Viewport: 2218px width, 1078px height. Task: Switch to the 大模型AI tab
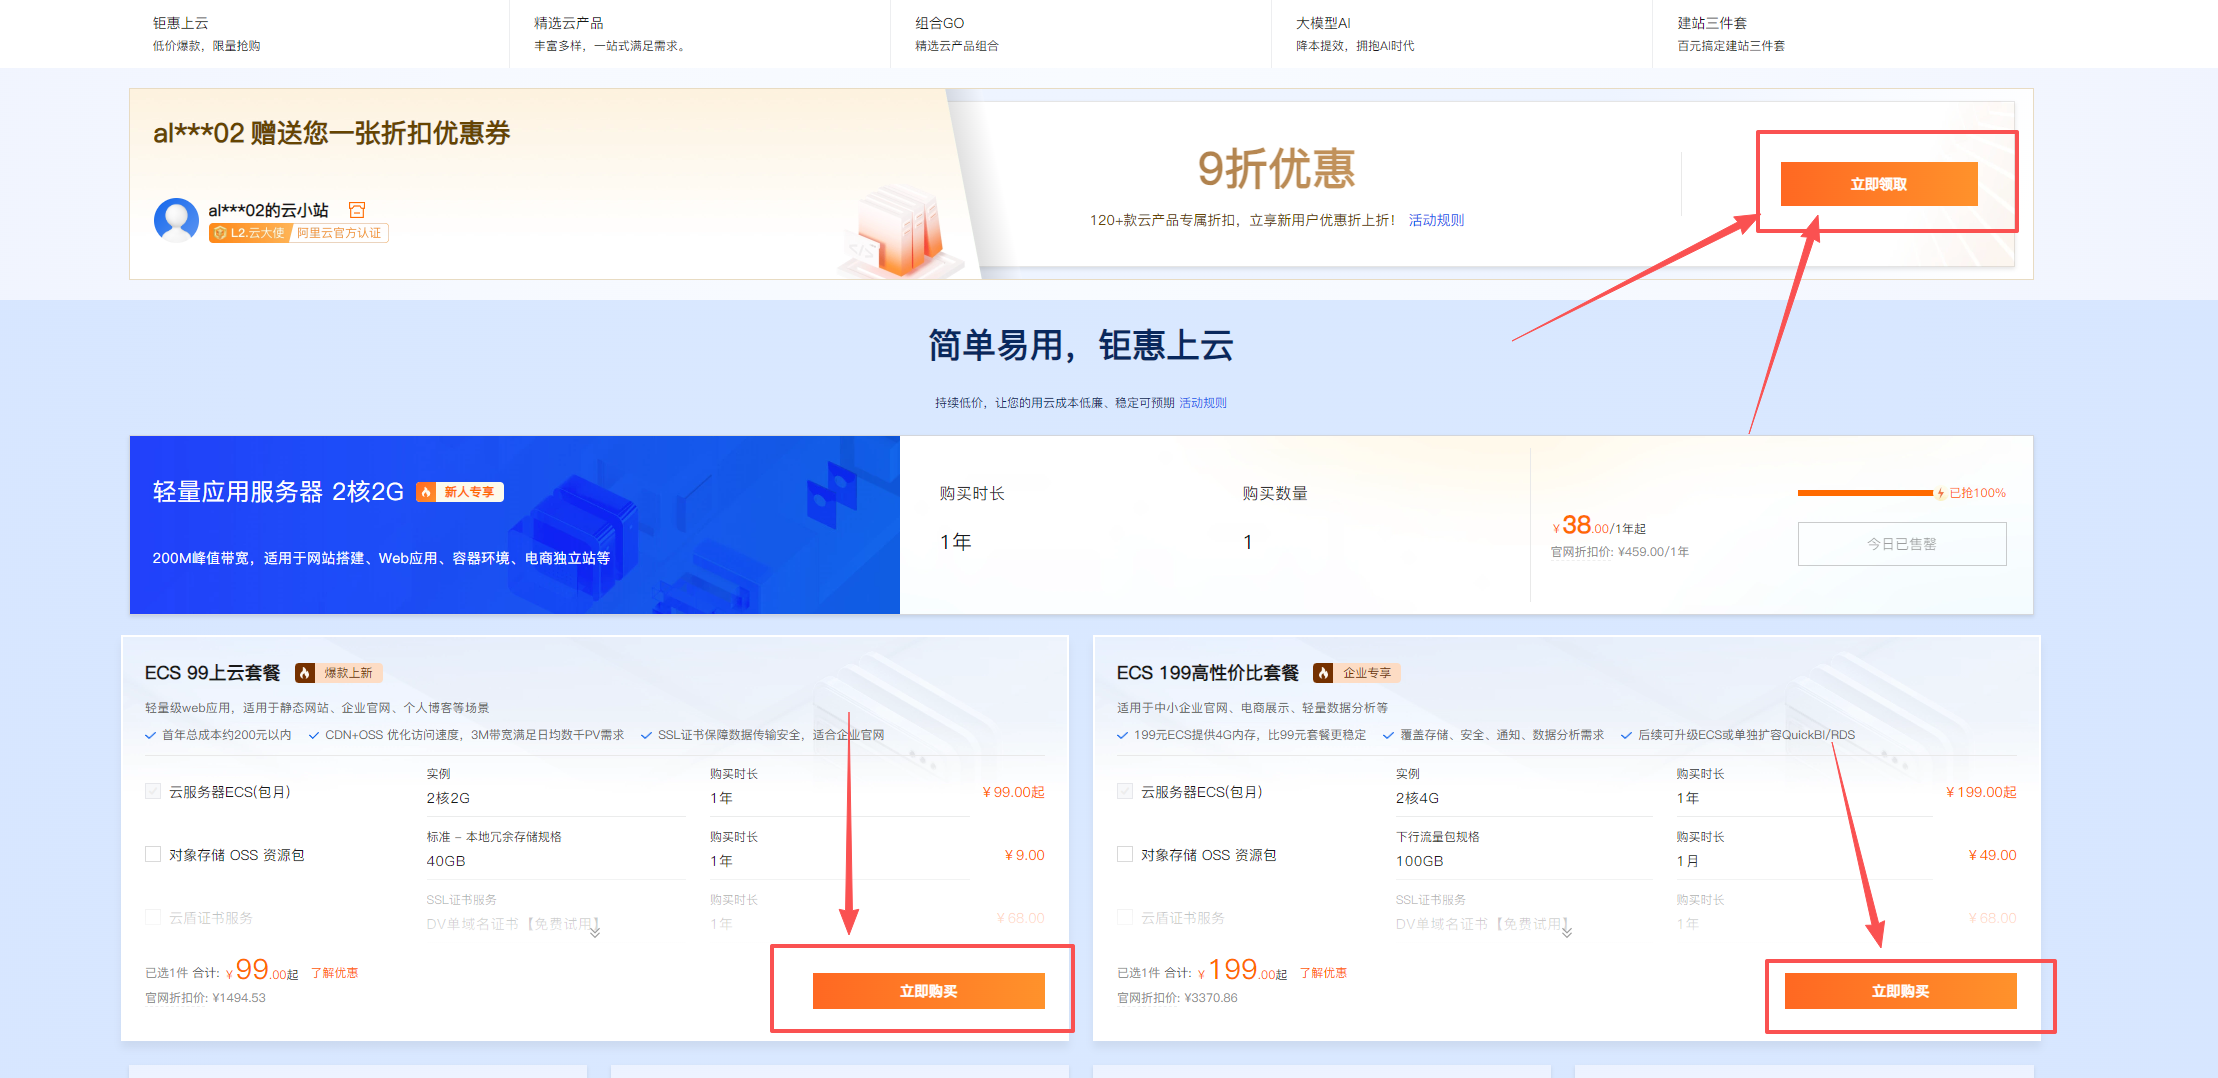(1323, 23)
